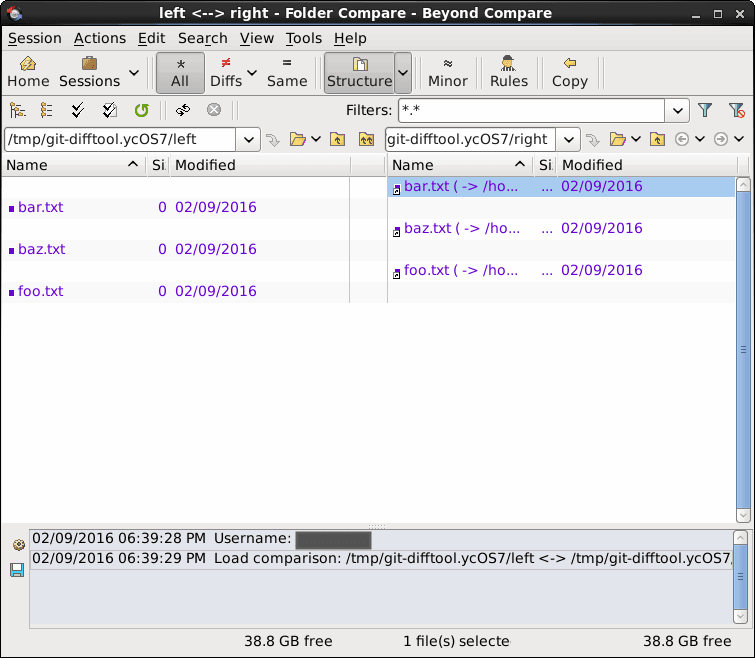This screenshot has height=658, width=755.
Task: Open the Edit menu
Action: 151,38
